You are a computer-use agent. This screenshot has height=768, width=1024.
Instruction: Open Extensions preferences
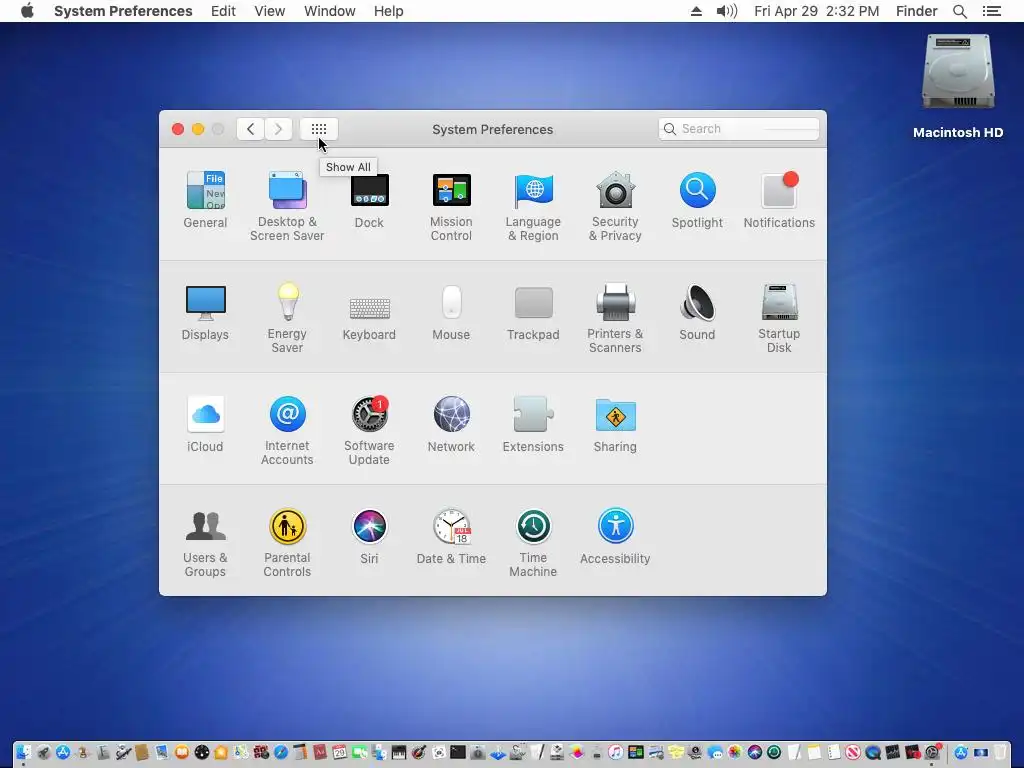pos(533,424)
